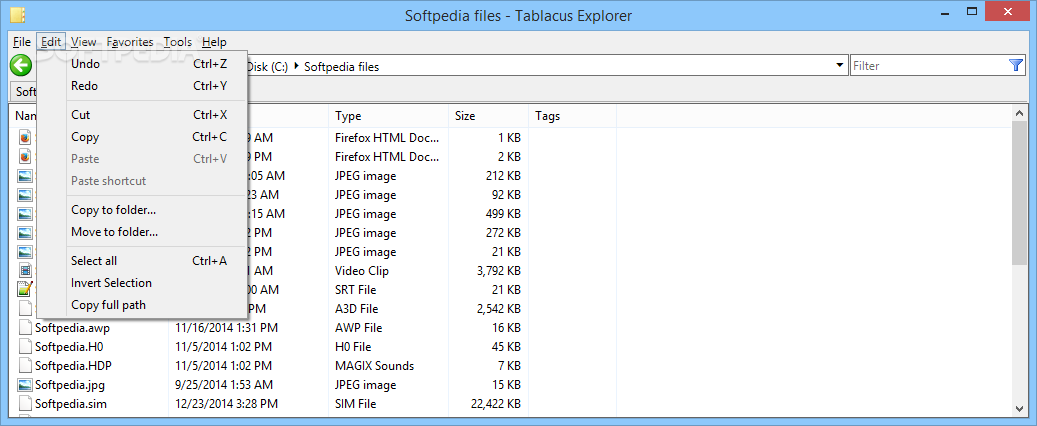The image size is (1037, 426).
Task: Click the SIM File type cell
Action: point(356,404)
